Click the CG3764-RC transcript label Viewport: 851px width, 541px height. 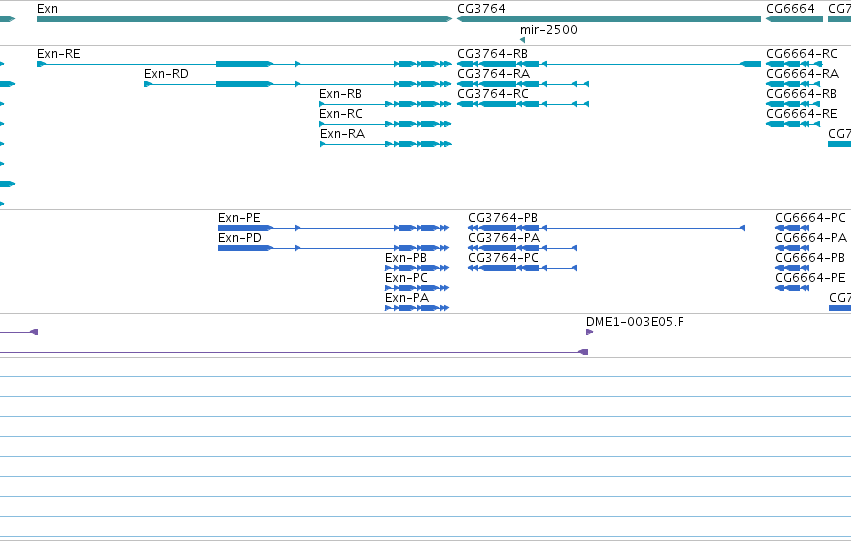(x=493, y=94)
